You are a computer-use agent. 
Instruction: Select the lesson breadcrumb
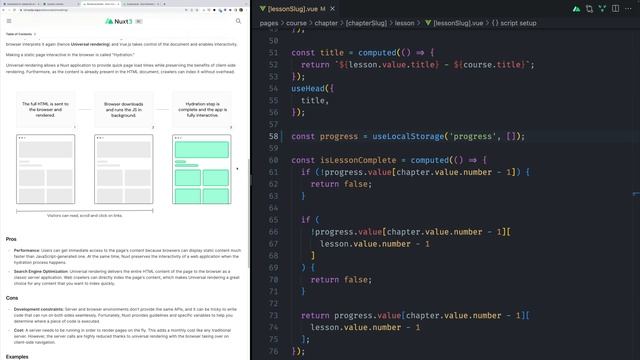[404, 23]
